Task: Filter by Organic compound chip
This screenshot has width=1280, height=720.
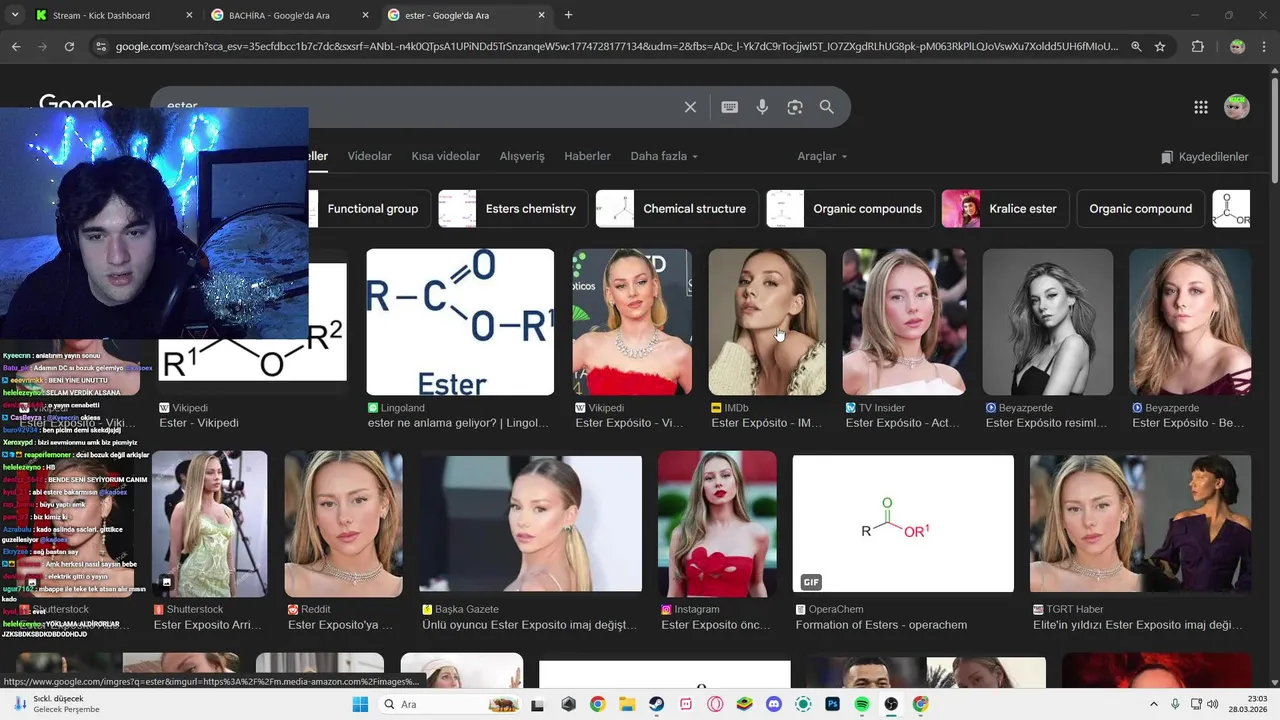Action: click(1140, 209)
